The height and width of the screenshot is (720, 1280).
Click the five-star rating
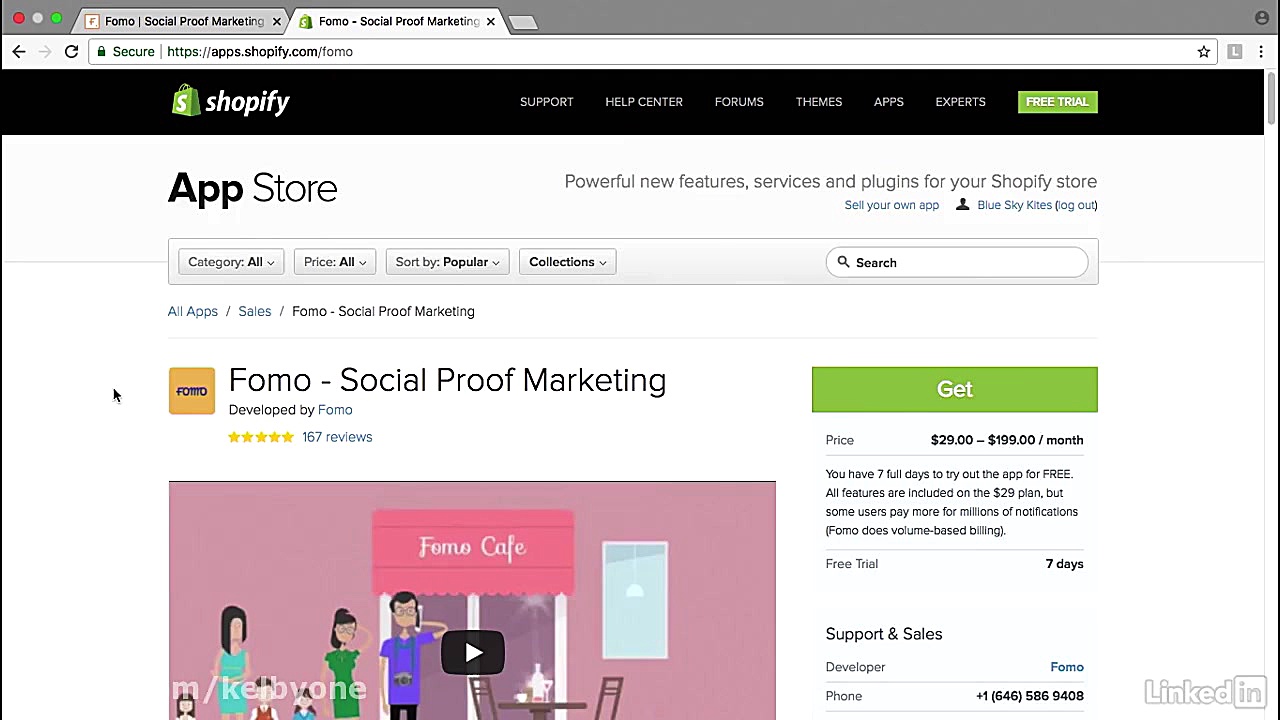[261, 437]
